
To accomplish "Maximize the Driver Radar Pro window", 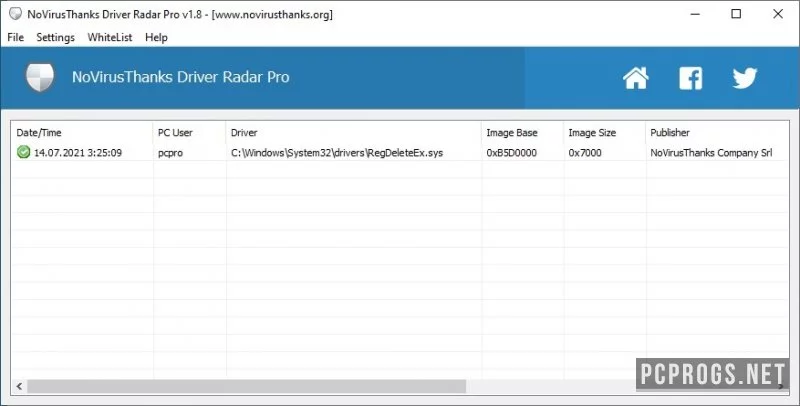I will coord(736,14).
